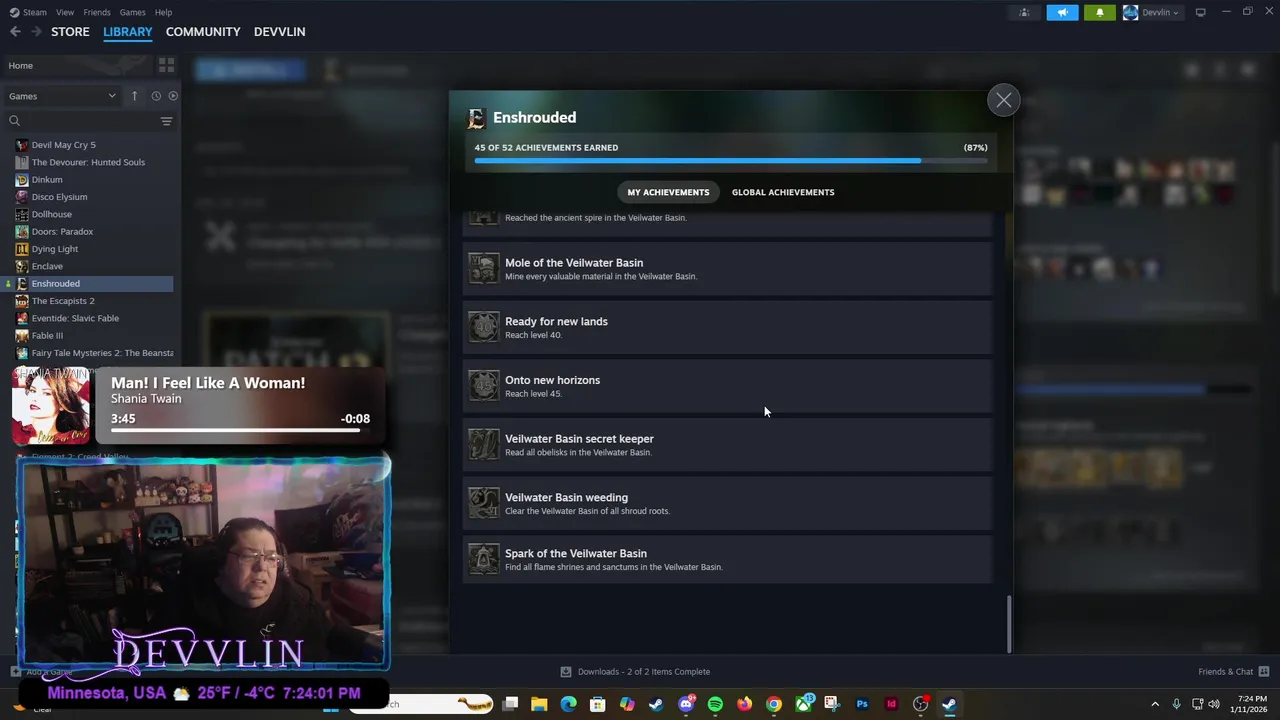Screen dimensions: 1280x720
Task: Close the Enshrouded achievements dialog
Action: pyautogui.click(x=1003, y=100)
